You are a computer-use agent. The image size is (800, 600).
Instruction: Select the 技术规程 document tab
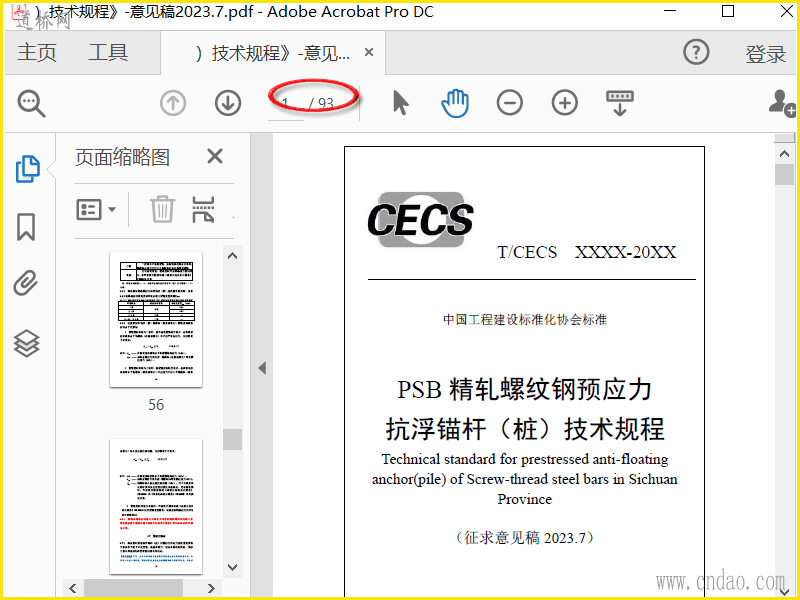tap(272, 53)
